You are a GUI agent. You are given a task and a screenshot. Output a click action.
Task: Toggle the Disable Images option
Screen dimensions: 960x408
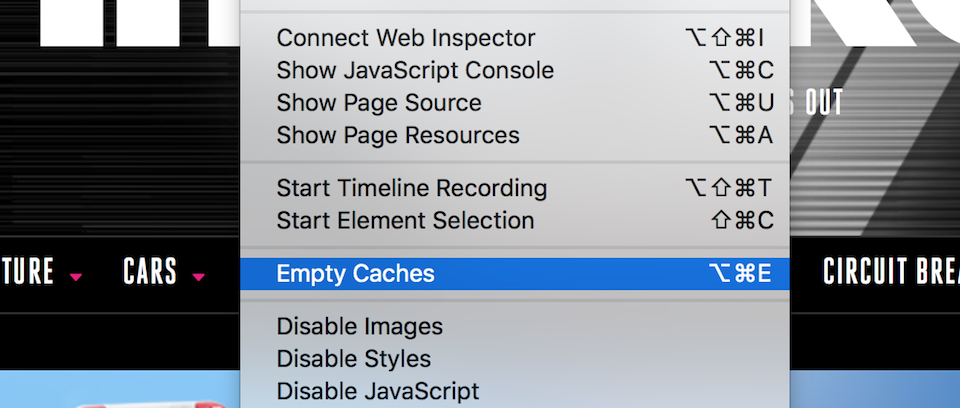click(x=514, y=327)
